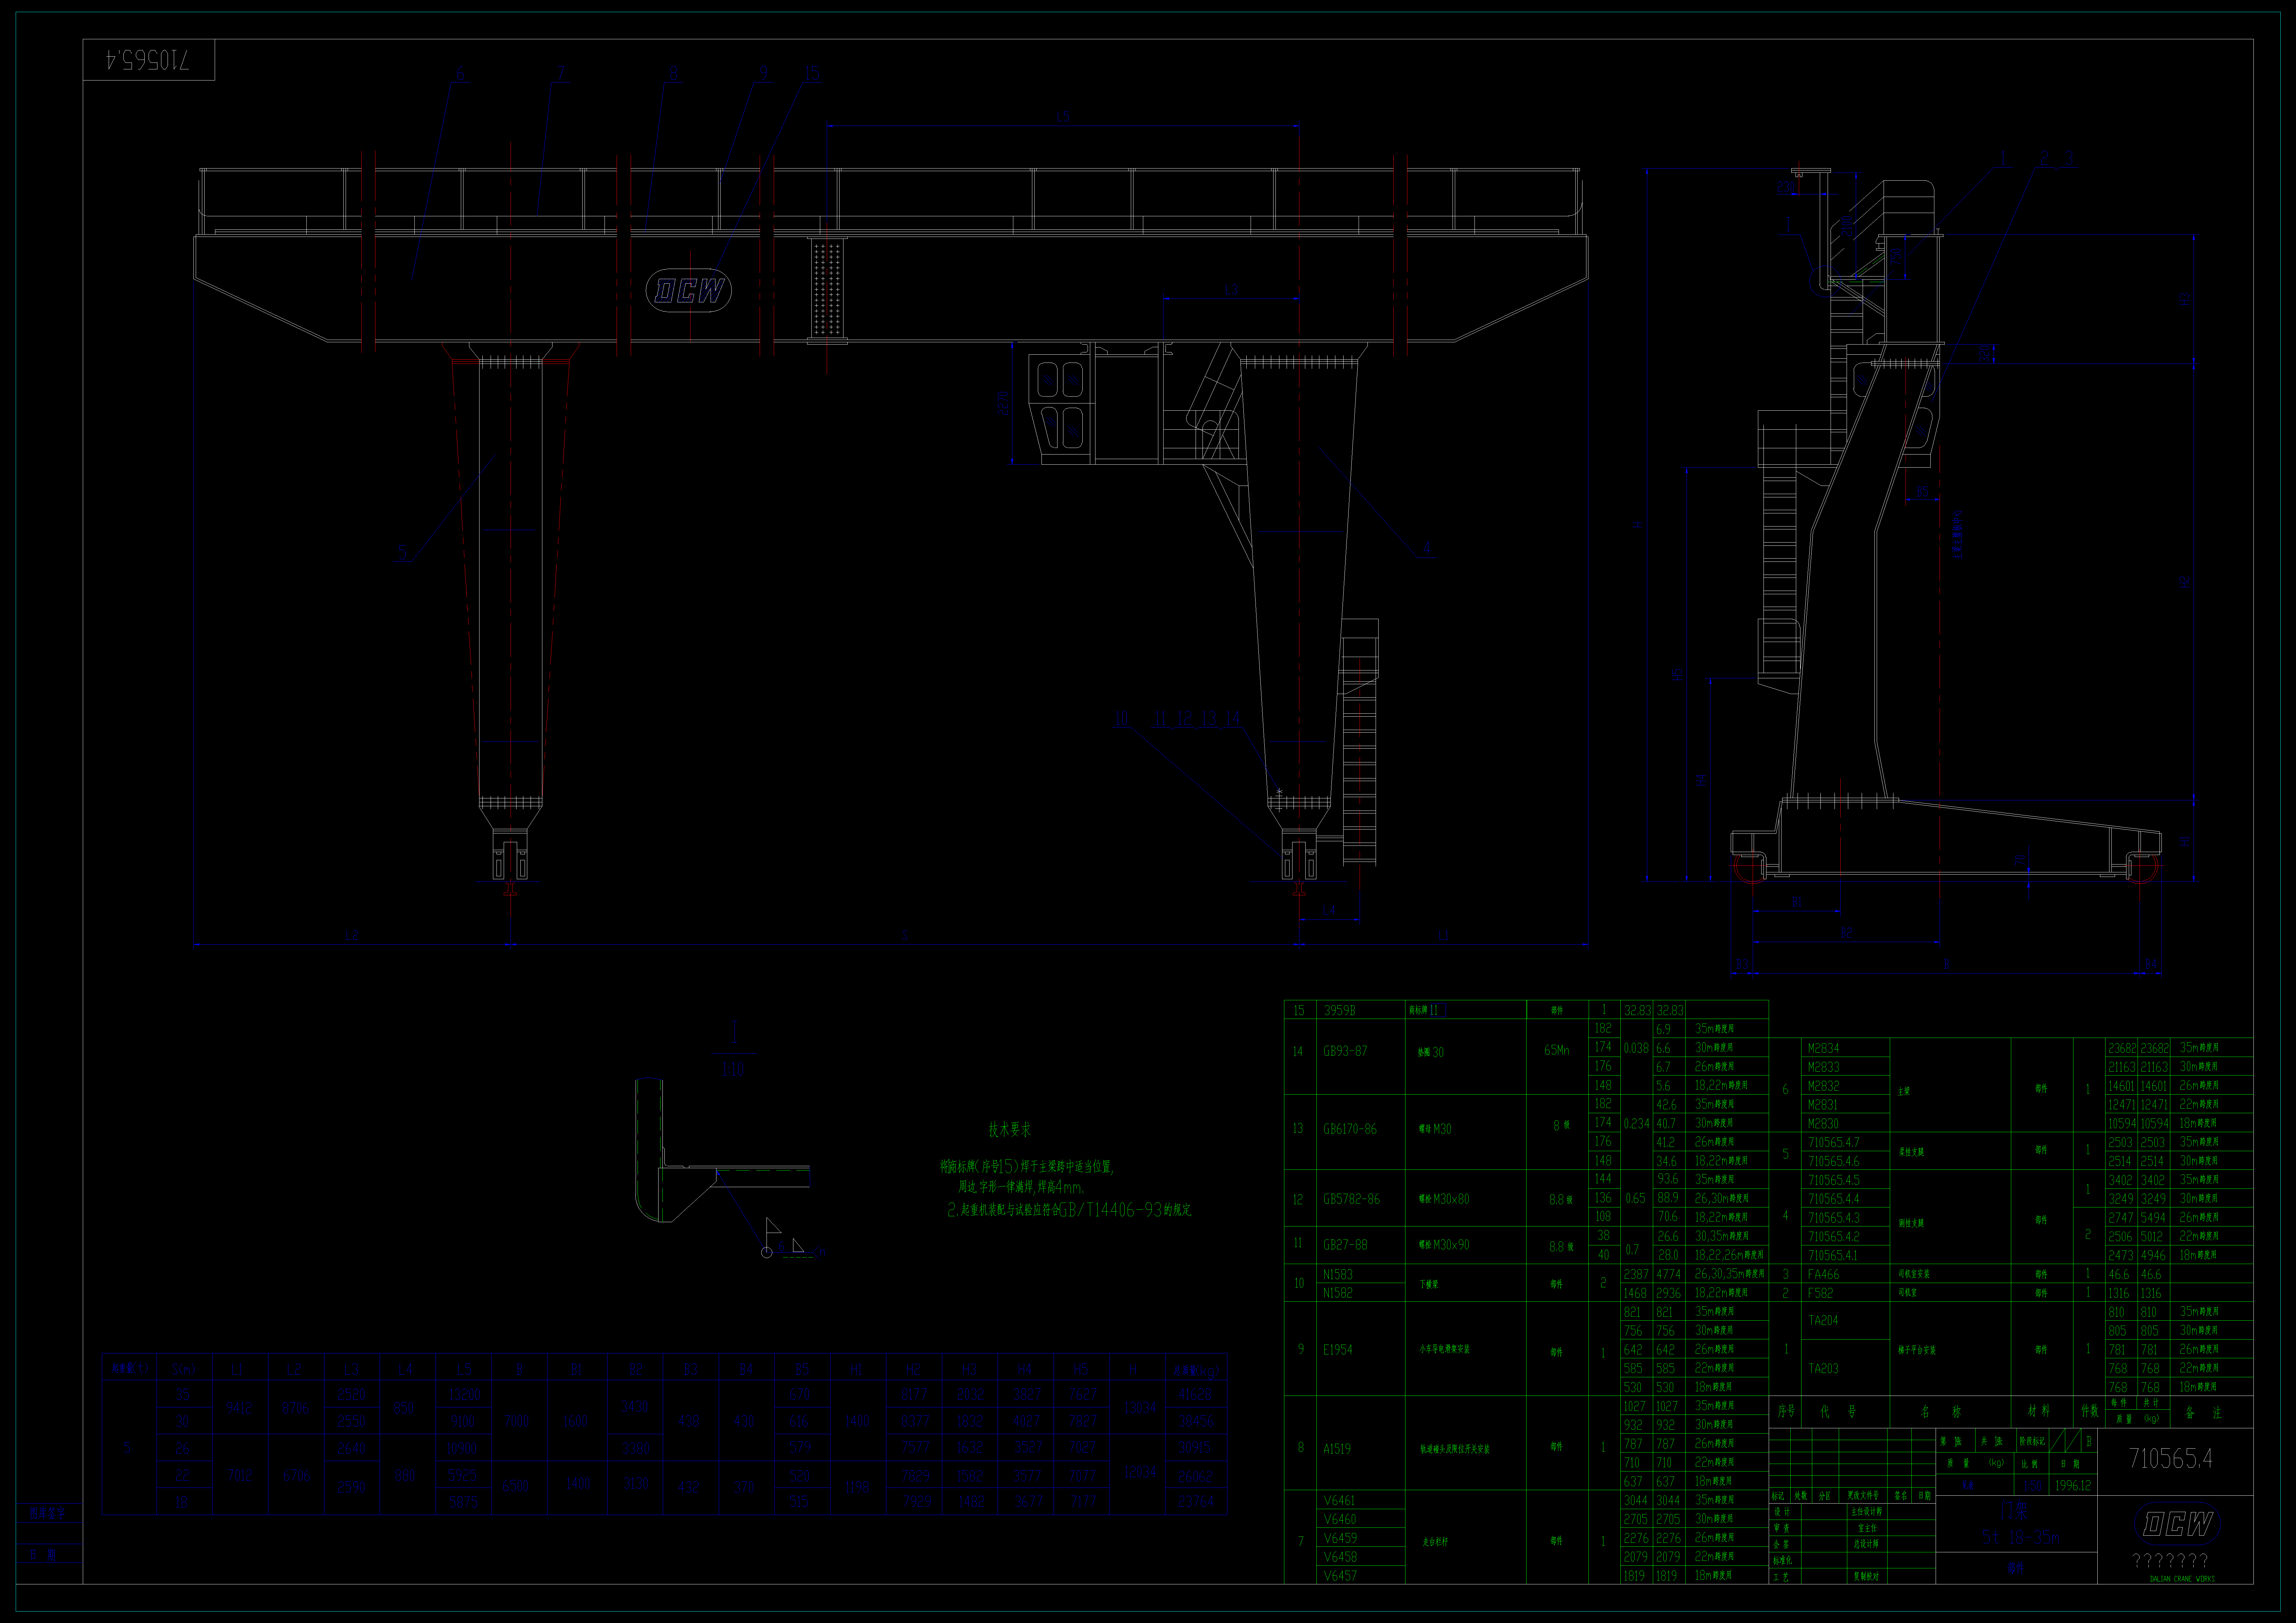This screenshot has width=2296, height=1623.
Task: Select the 螺栓 M30x80 name cell
Action: click(1444, 1199)
